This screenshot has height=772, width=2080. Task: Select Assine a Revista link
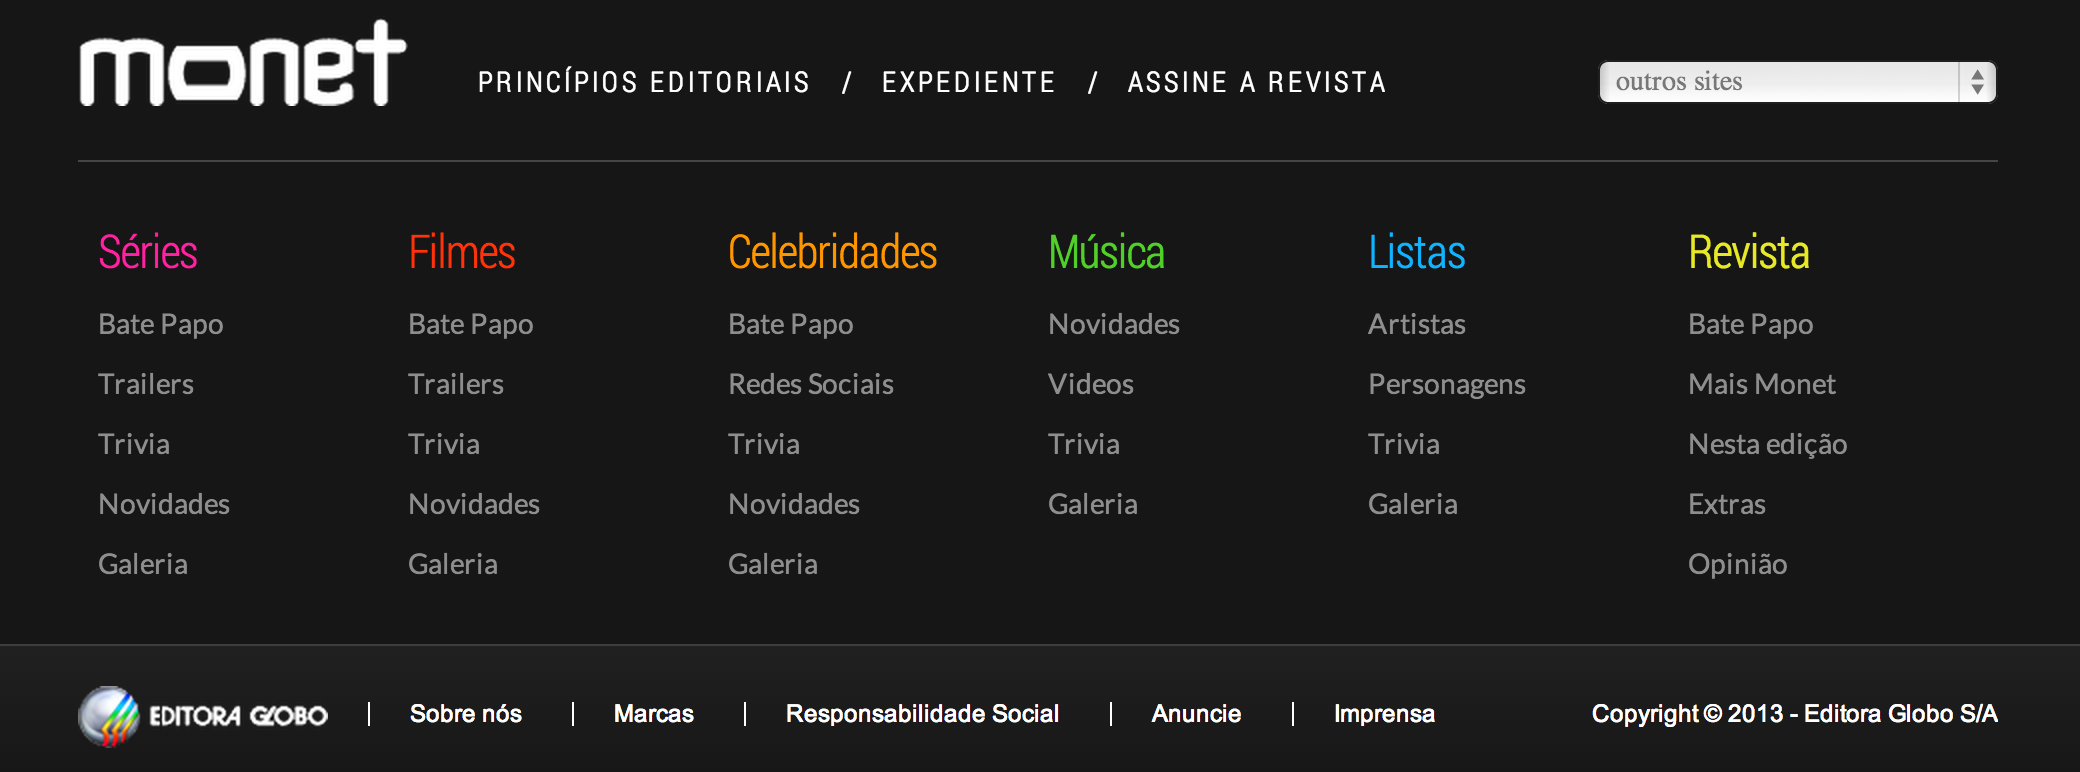(1257, 82)
